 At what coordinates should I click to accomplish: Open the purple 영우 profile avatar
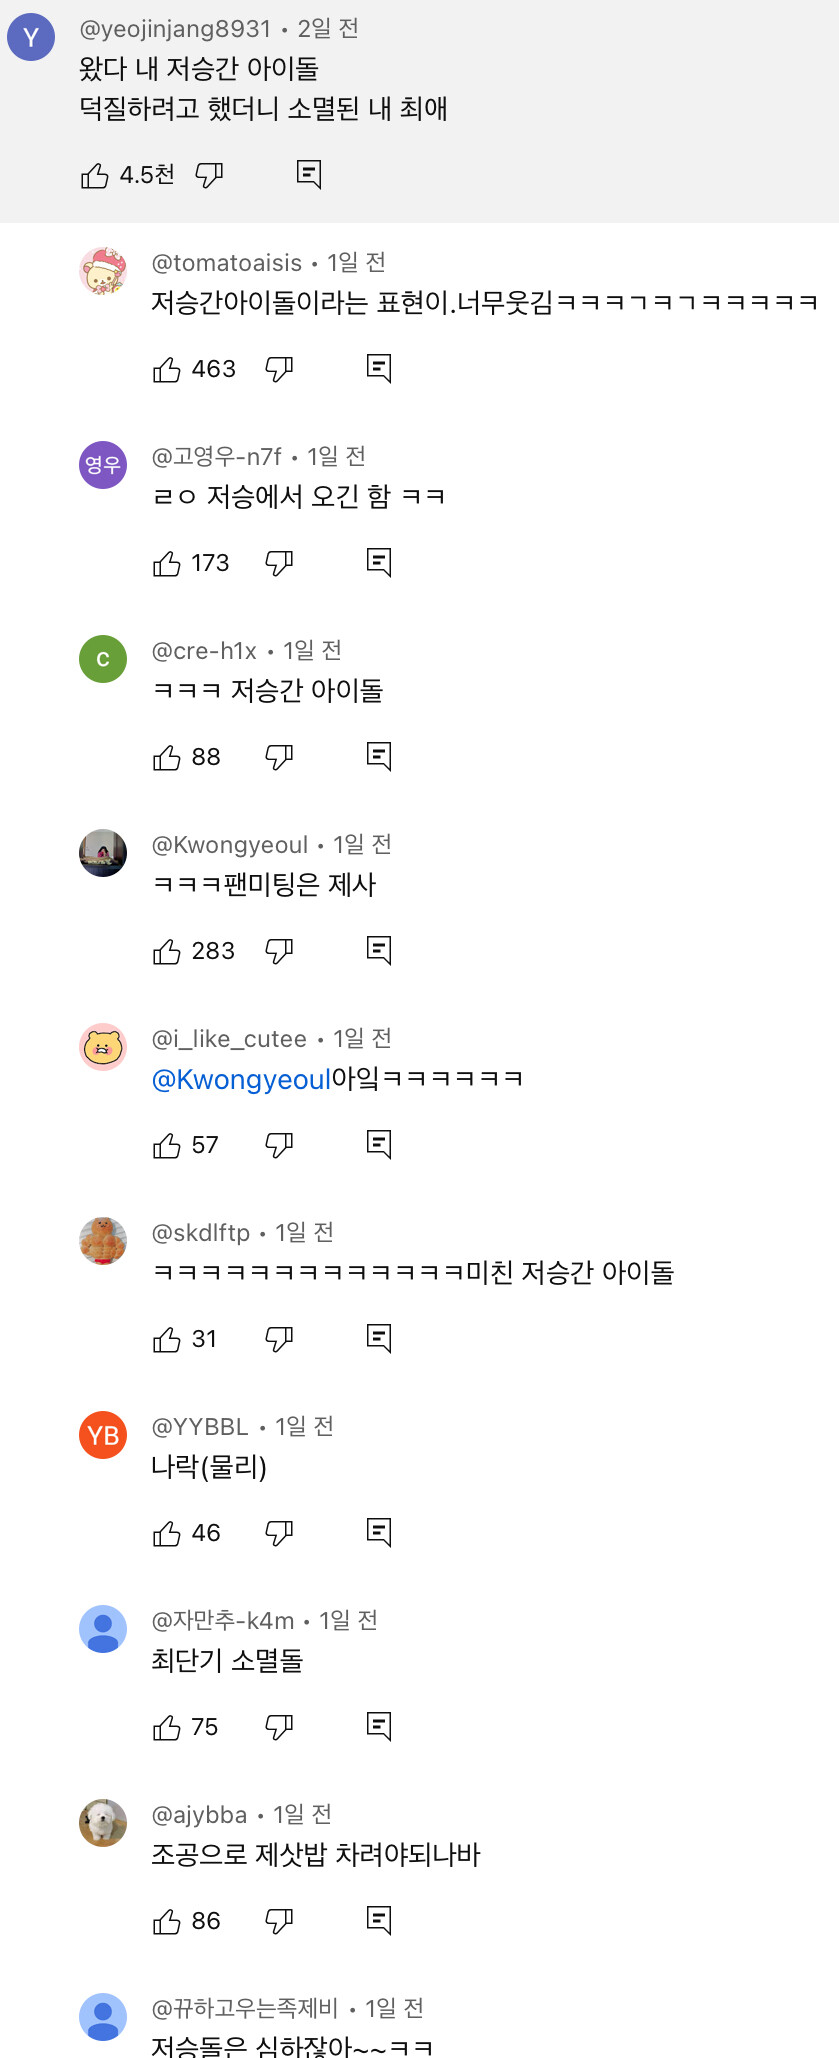point(103,465)
